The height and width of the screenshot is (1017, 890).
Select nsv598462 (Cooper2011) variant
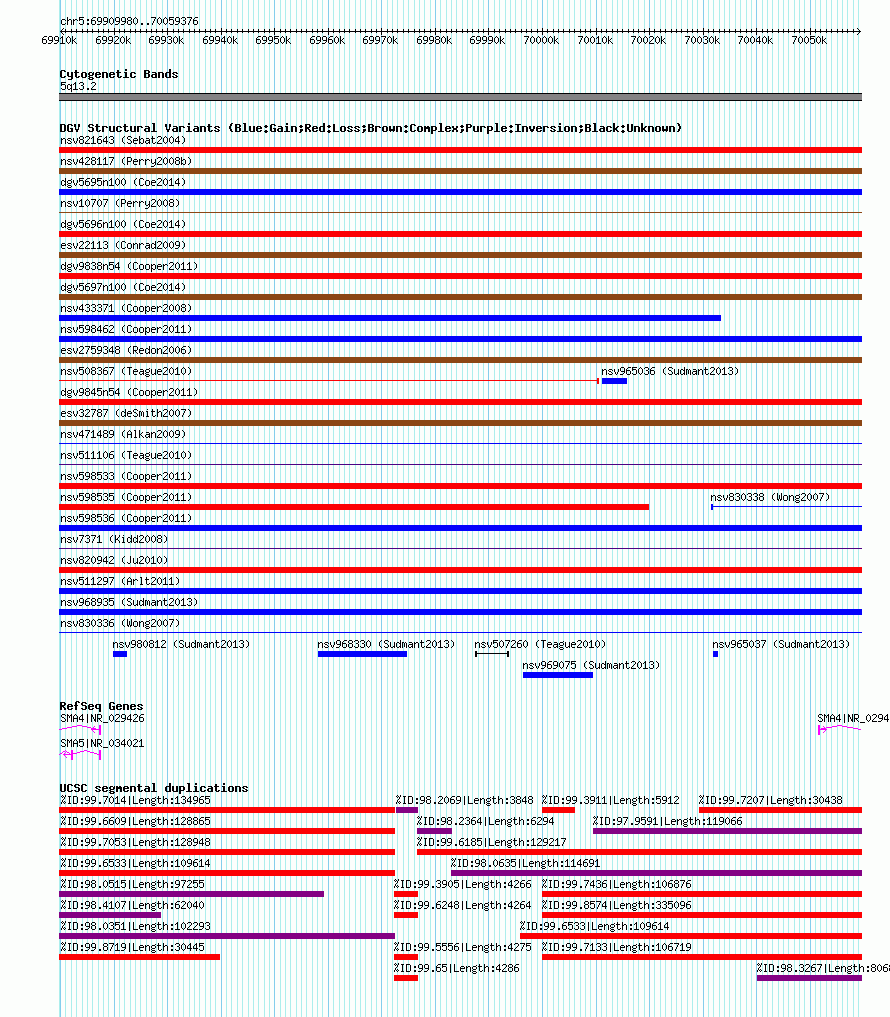point(126,329)
